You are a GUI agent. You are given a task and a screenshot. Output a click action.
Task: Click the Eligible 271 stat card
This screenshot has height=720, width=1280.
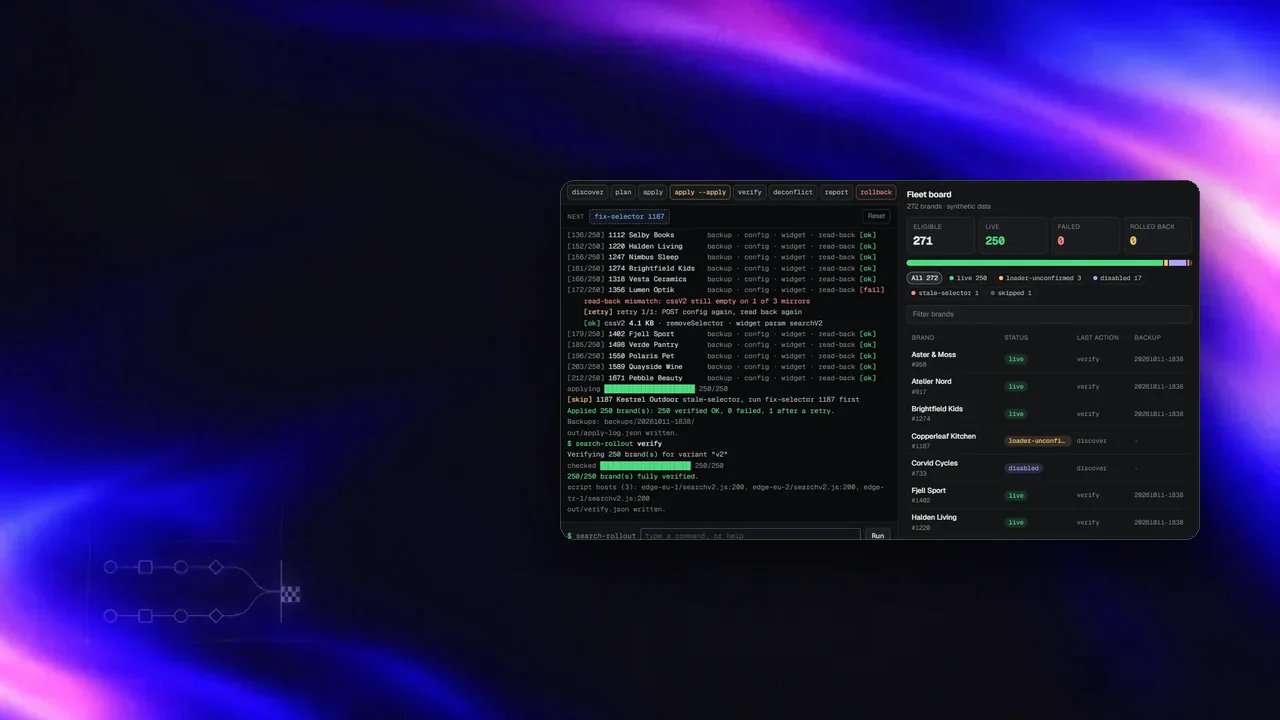tap(941, 235)
